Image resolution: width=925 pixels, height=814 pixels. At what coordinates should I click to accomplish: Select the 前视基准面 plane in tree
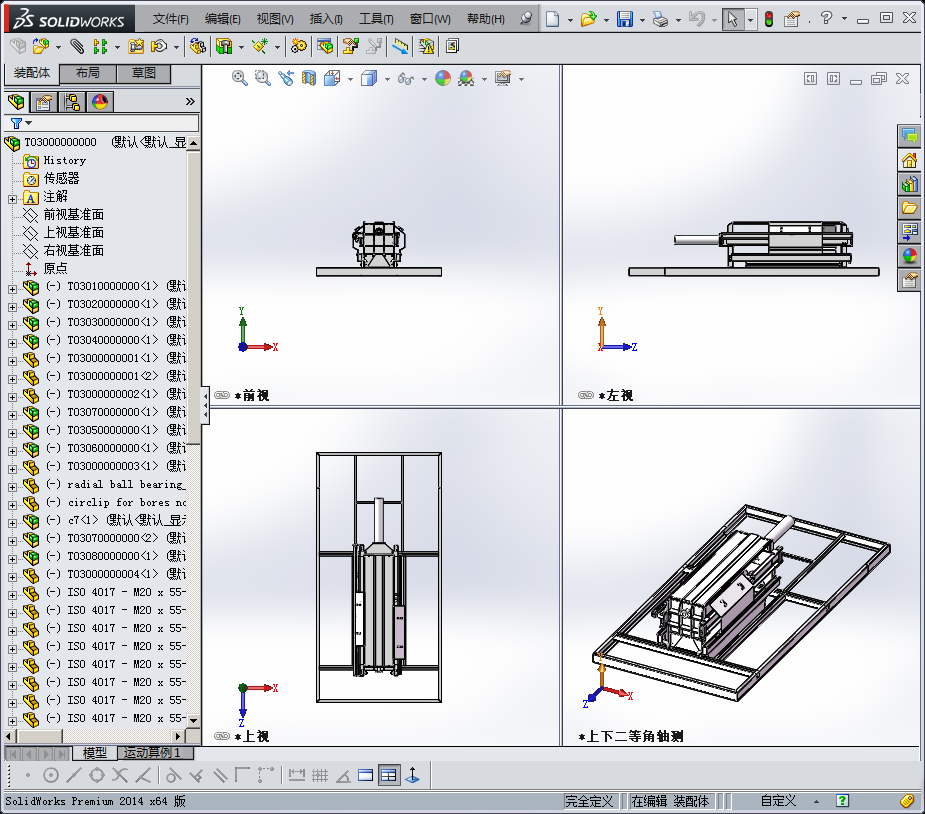pos(74,215)
